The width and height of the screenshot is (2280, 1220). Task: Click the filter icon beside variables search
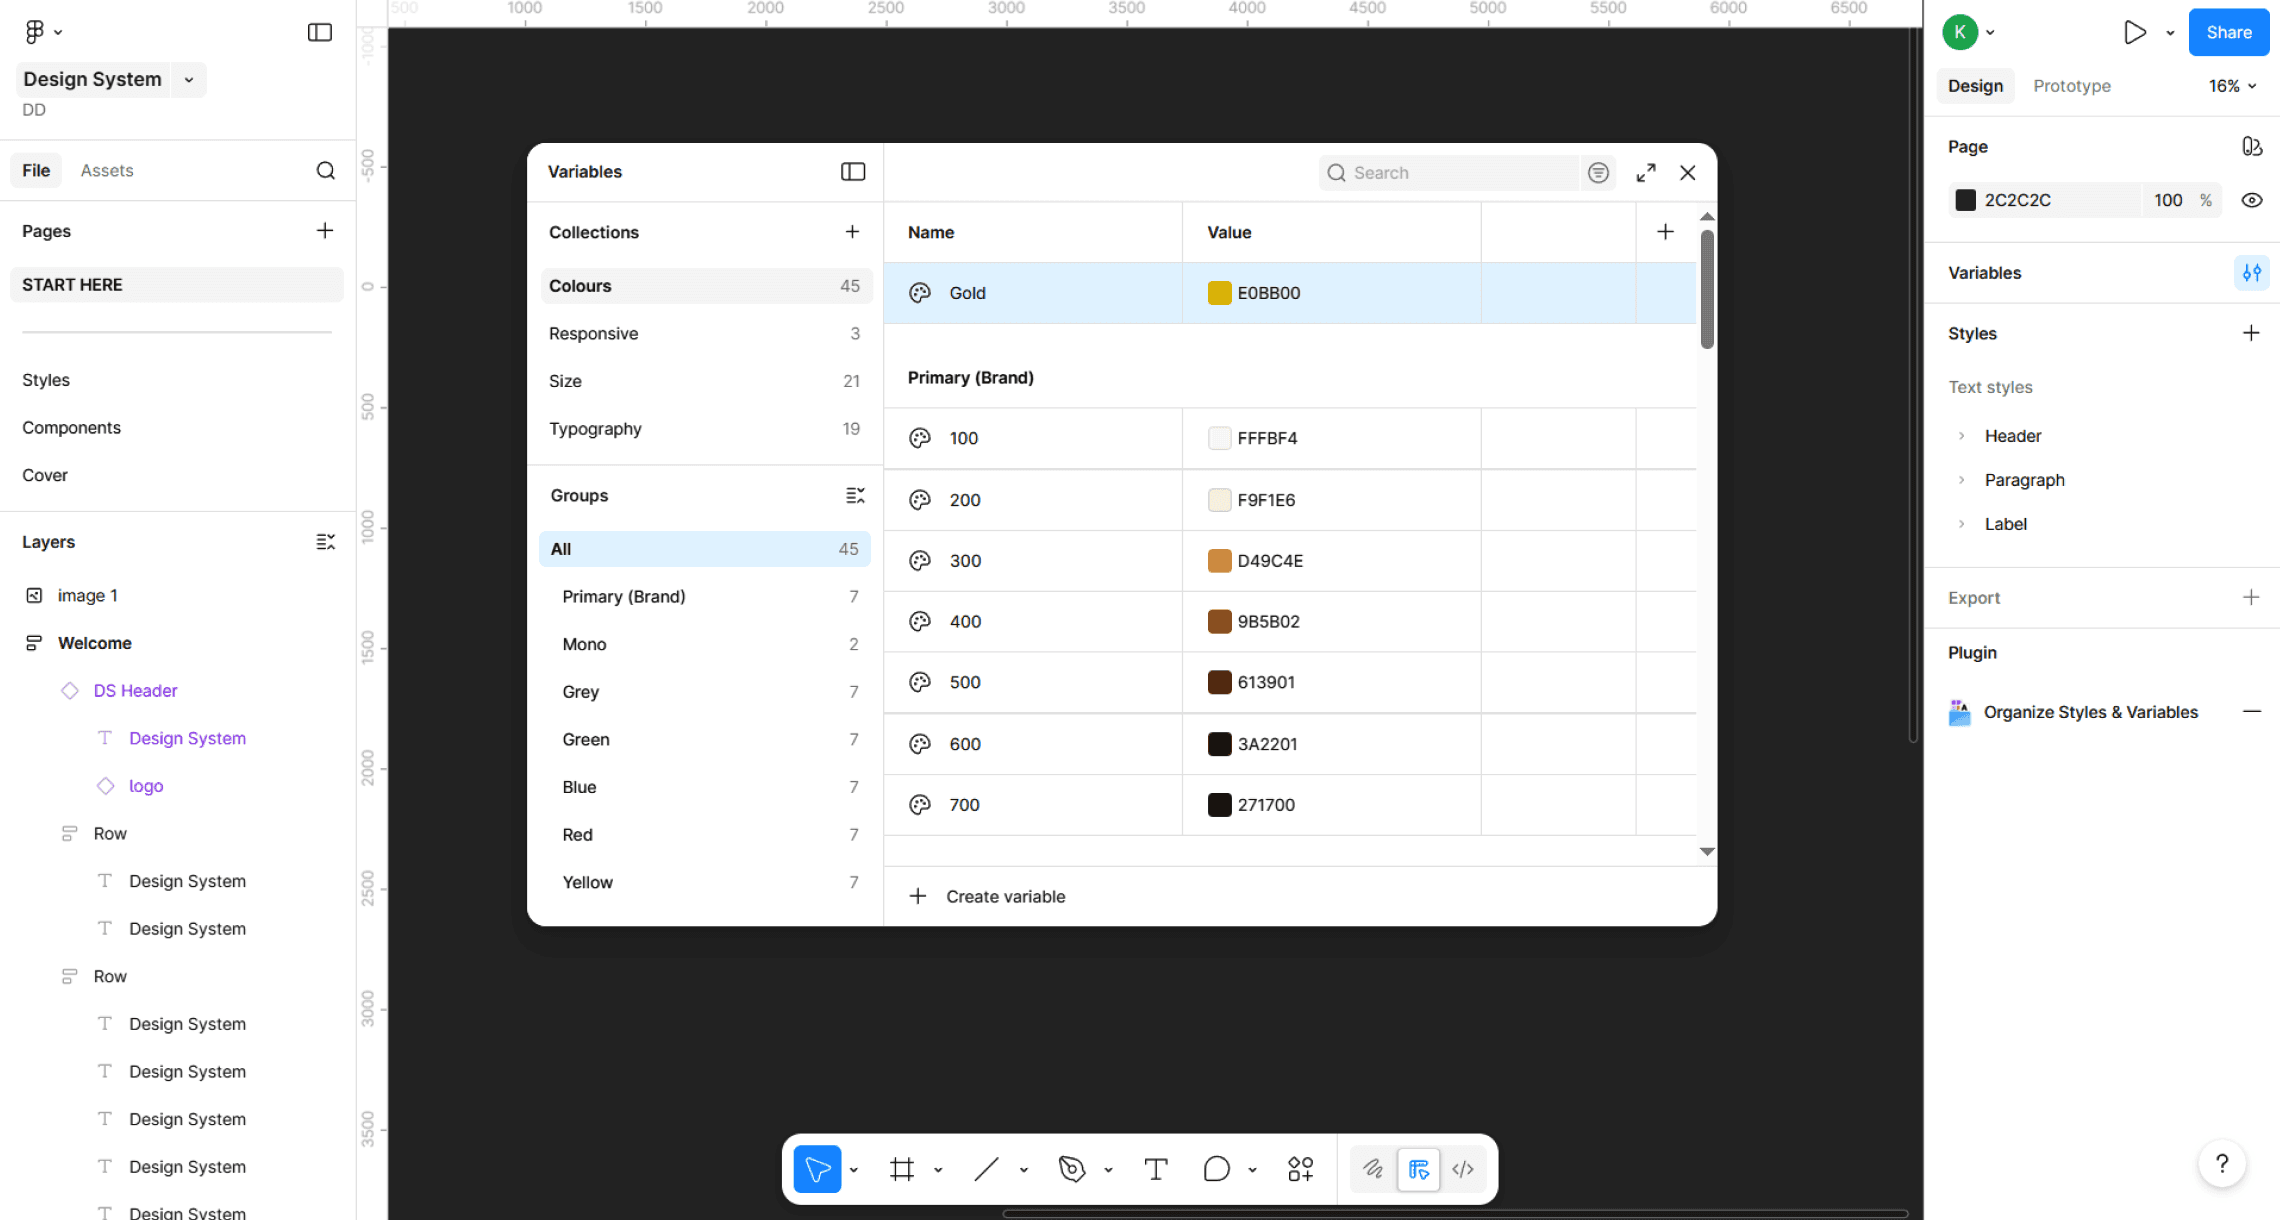coord(1598,173)
